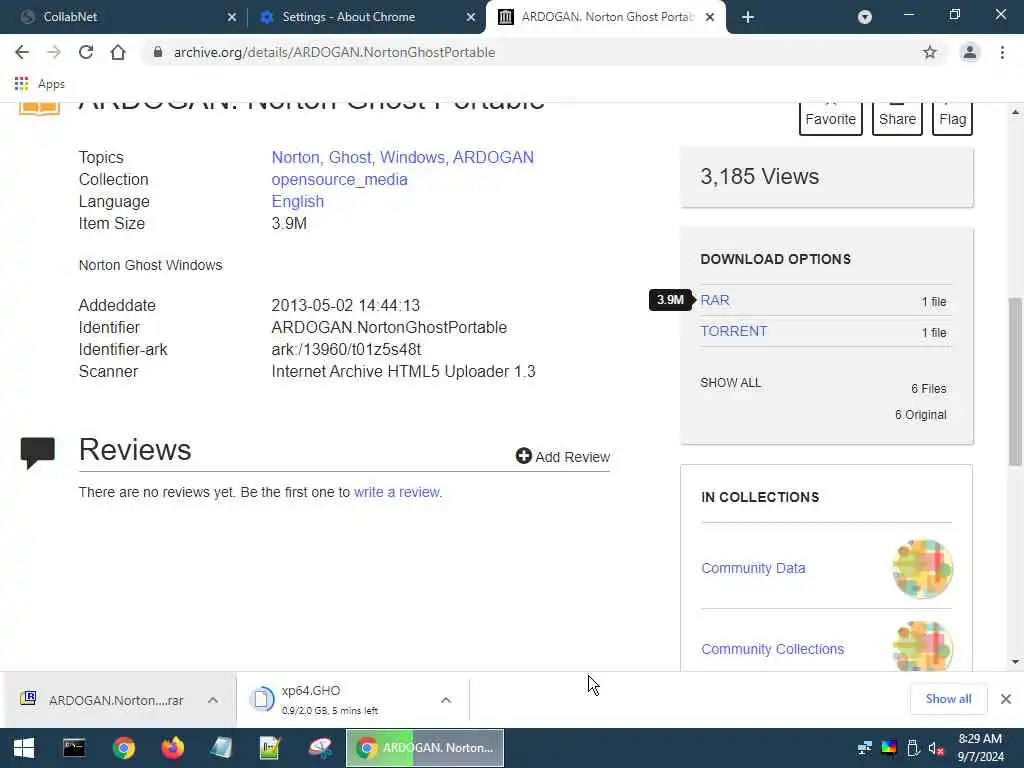Open the opensource_media collection link

pyautogui.click(x=339, y=180)
